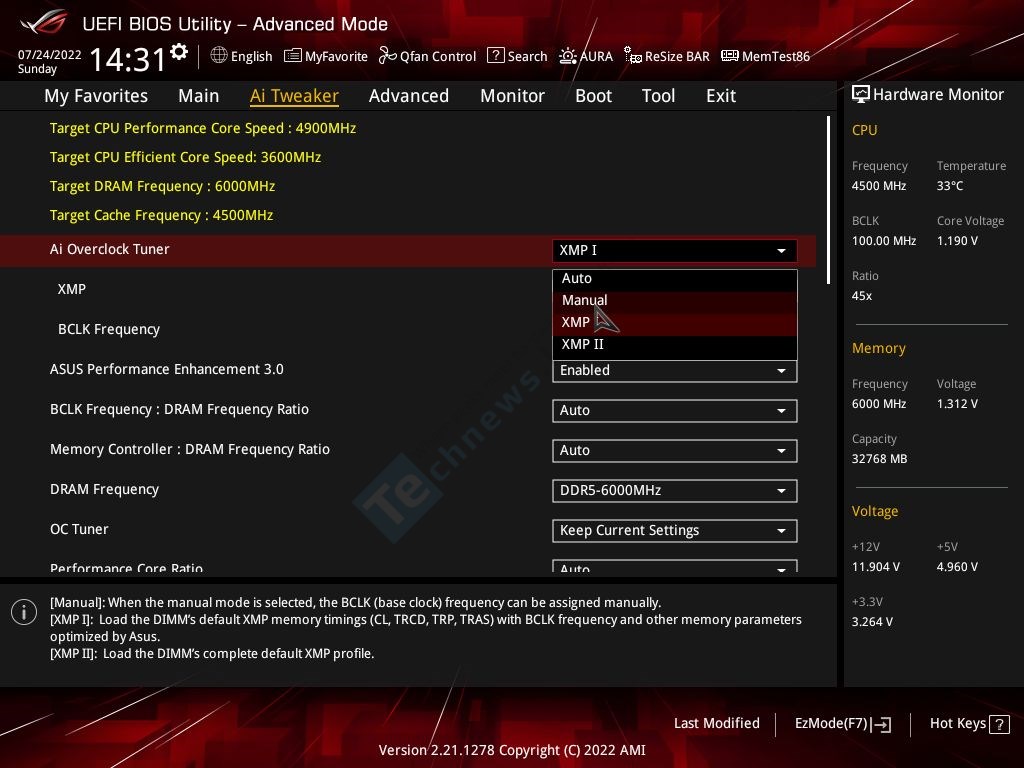Image resolution: width=1024 pixels, height=768 pixels.
Task: Click the 1.312 V memory voltage value
Action: tap(957, 404)
